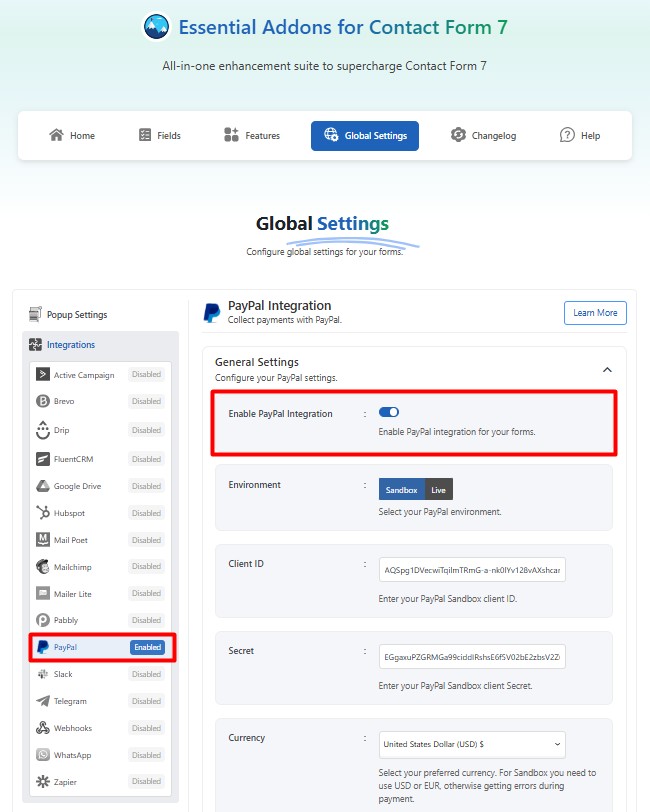Click the WhatsApp icon
650x812 pixels.
(x=43, y=755)
